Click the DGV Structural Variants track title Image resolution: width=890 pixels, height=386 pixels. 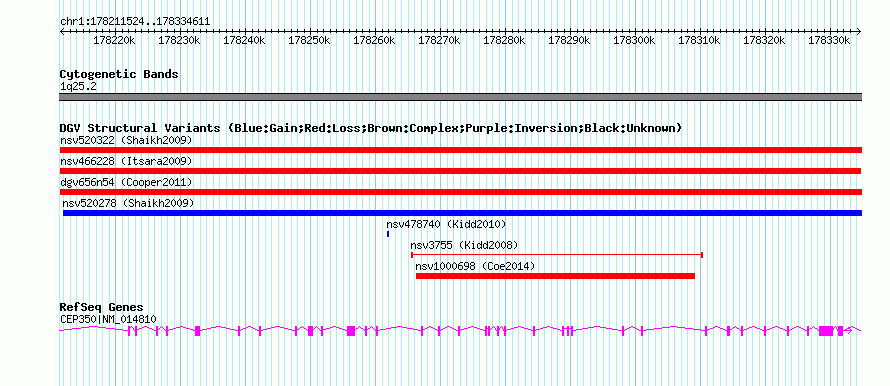pyautogui.click(x=371, y=128)
